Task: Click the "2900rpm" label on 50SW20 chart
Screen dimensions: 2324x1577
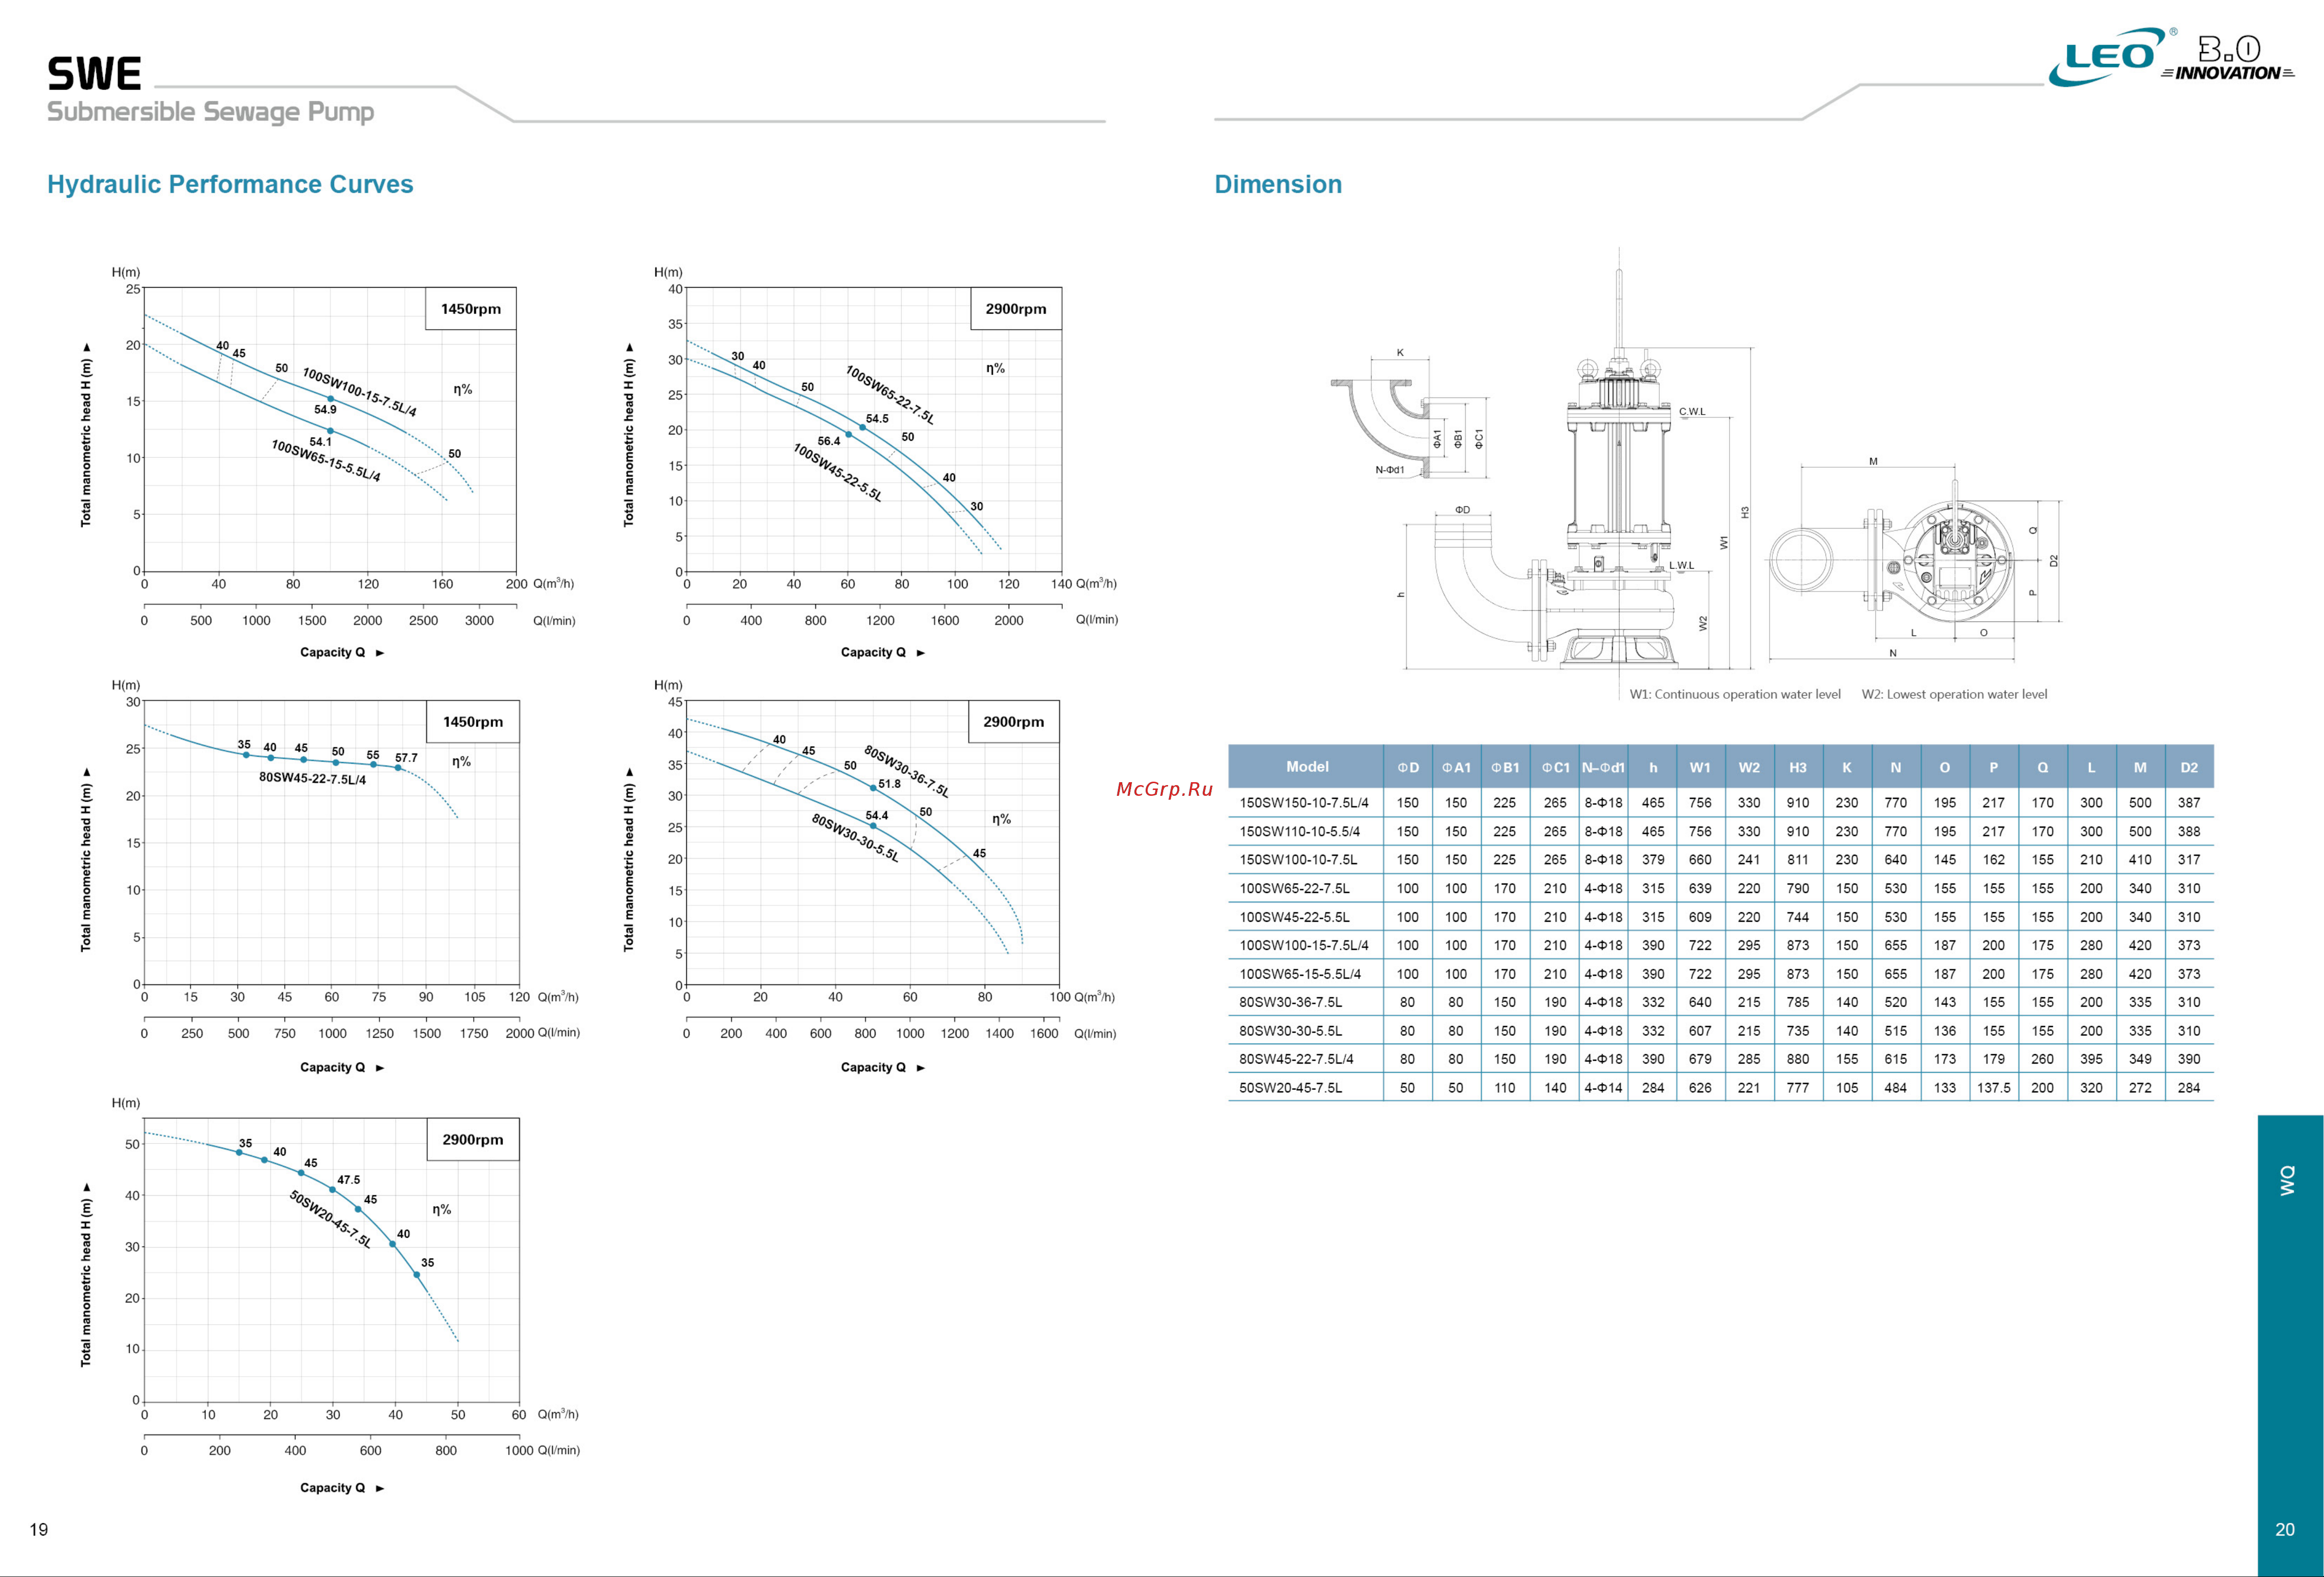Action: pyautogui.click(x=473, y=1140)
